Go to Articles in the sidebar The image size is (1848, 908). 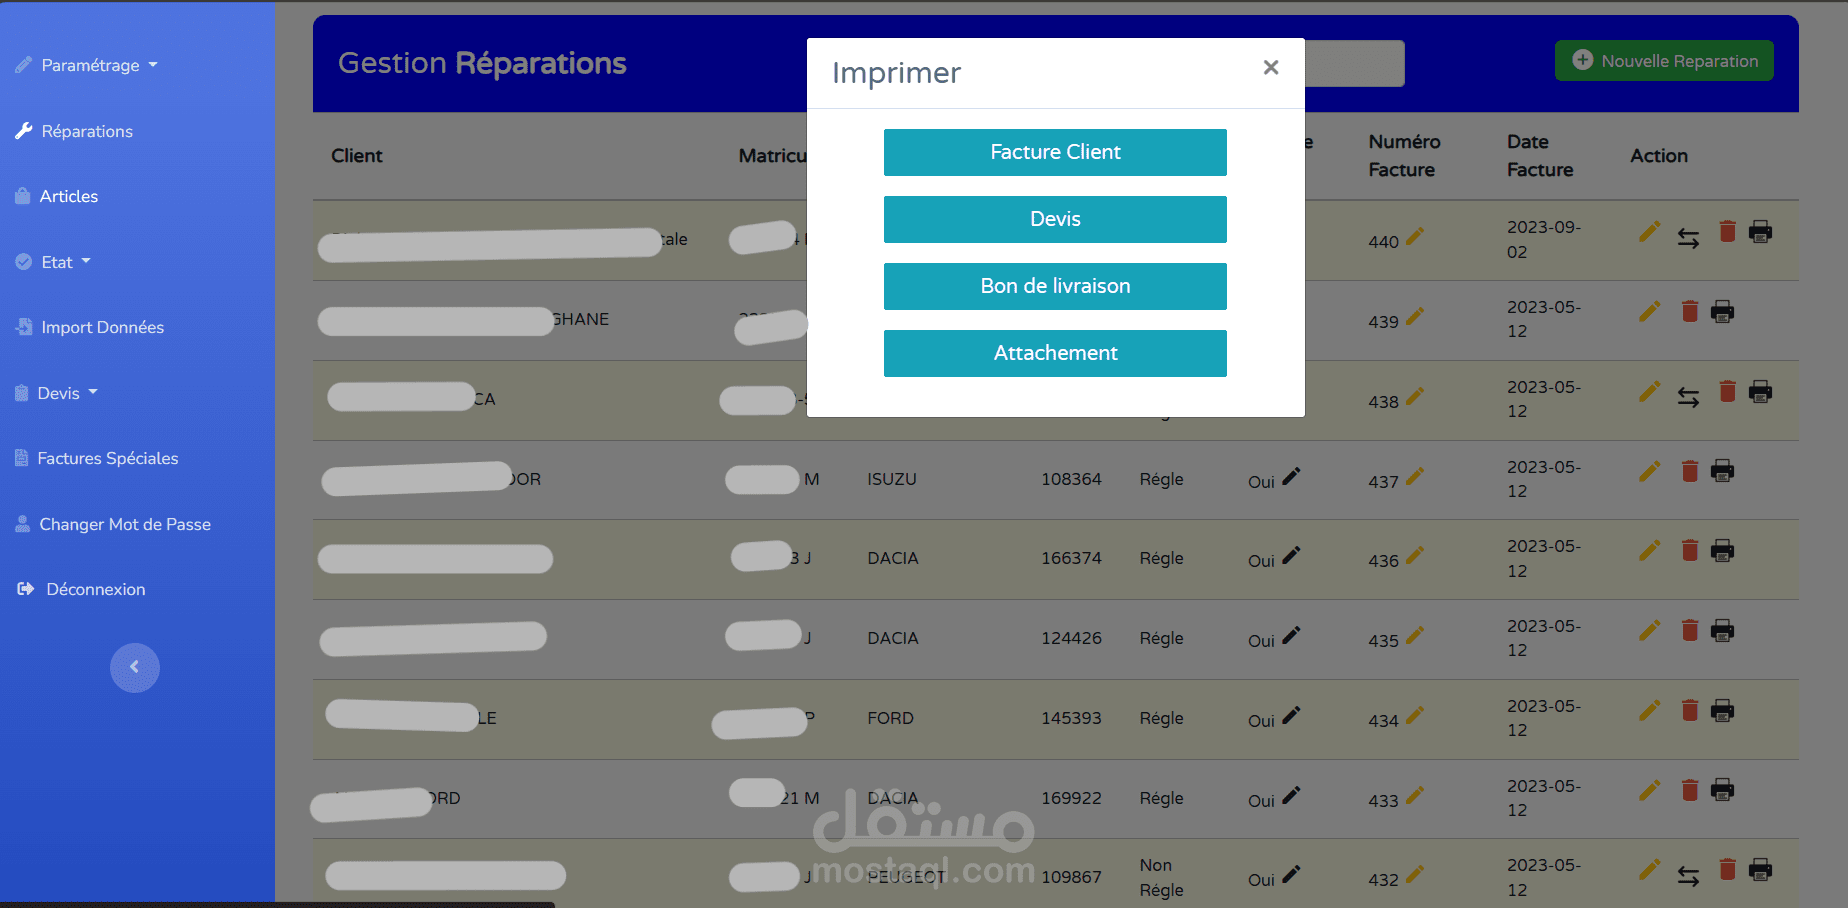coord(57,196)
